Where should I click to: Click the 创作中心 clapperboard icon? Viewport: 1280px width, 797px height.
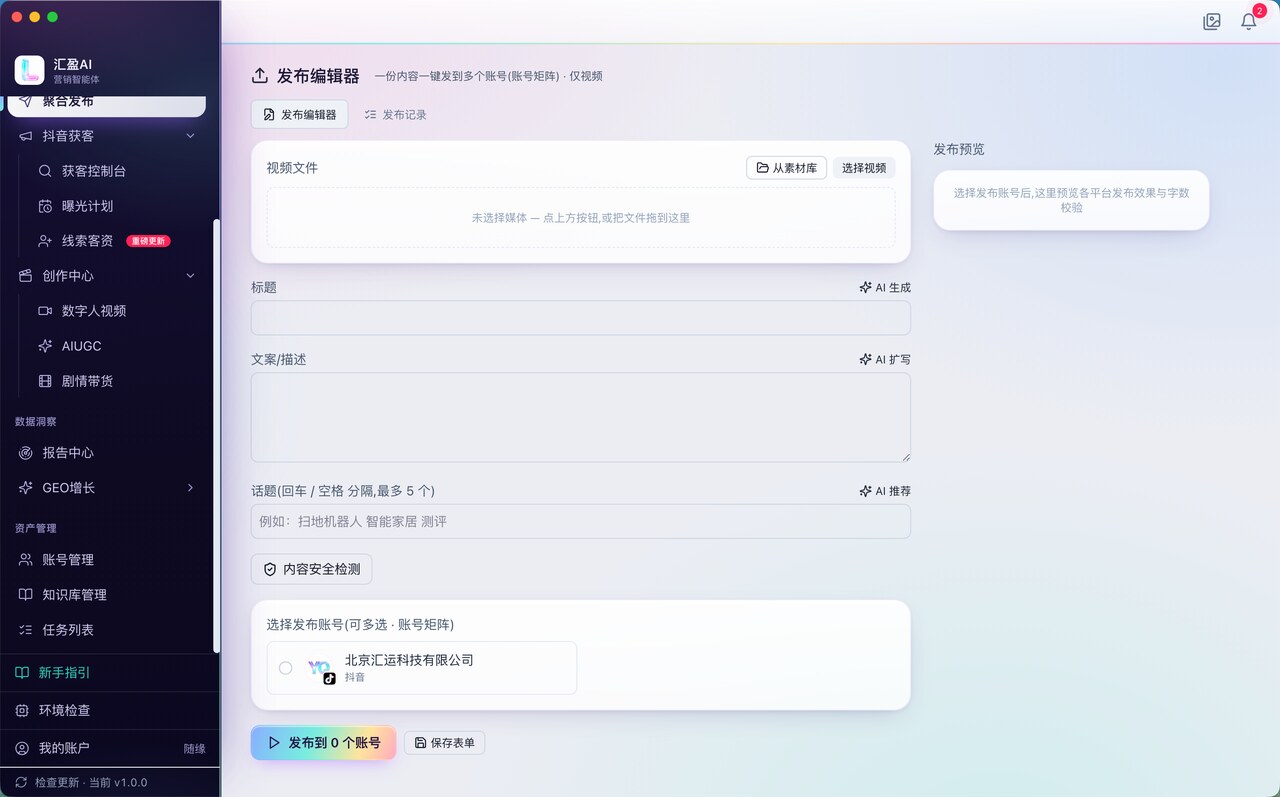click(x=26, y=276)
